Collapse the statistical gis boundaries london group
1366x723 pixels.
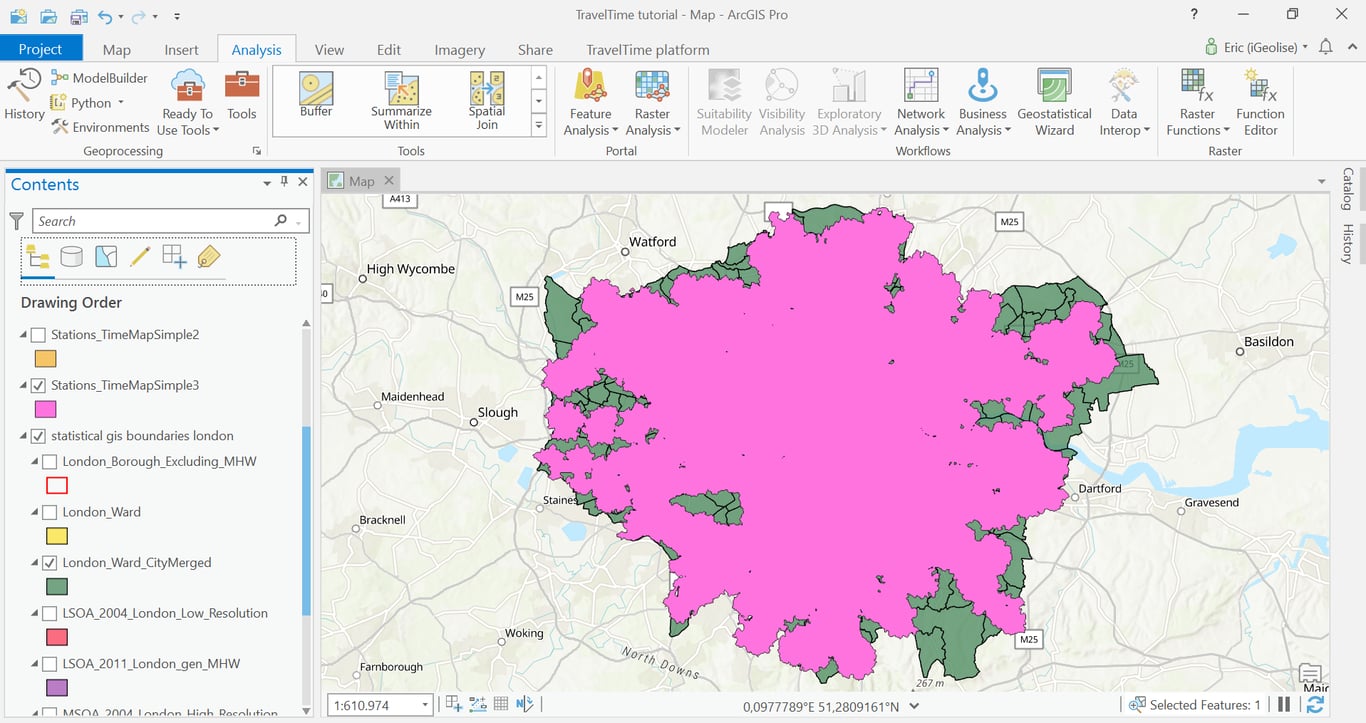click(24, 436)
